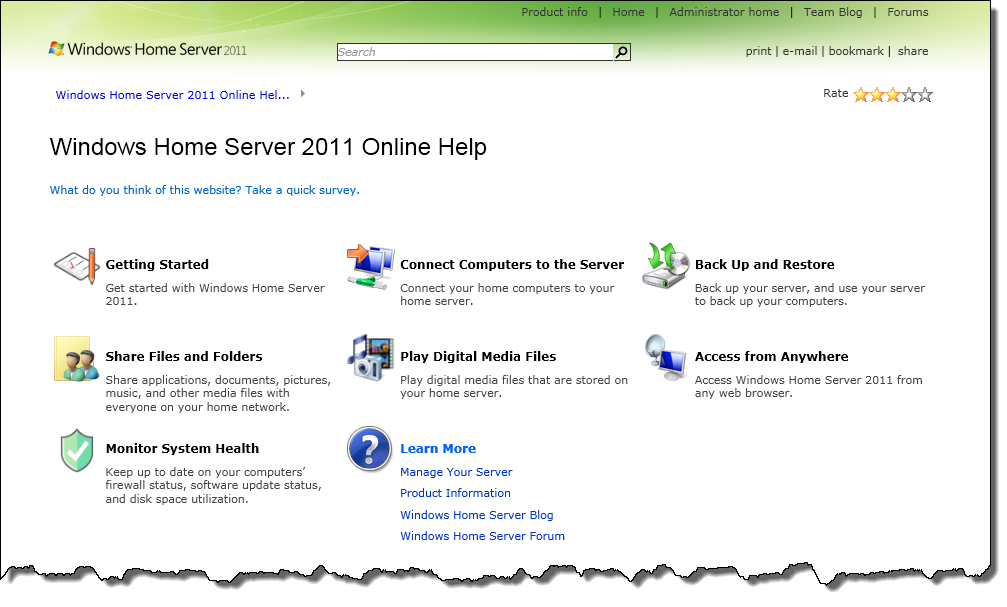This screenshot has width=1007, height=607.
Task: Click inside the Search input field
Action: point(475,52)
